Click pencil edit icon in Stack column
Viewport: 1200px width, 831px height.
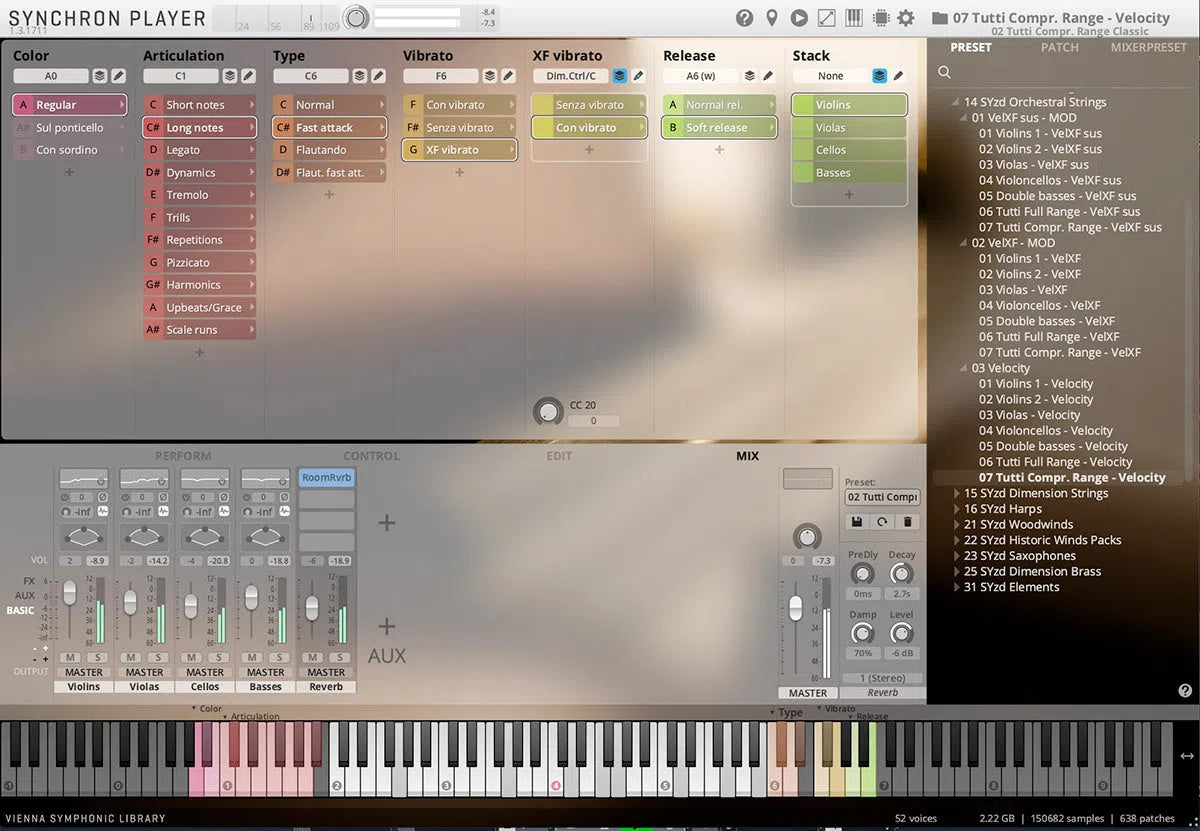[x=898, y=76]
